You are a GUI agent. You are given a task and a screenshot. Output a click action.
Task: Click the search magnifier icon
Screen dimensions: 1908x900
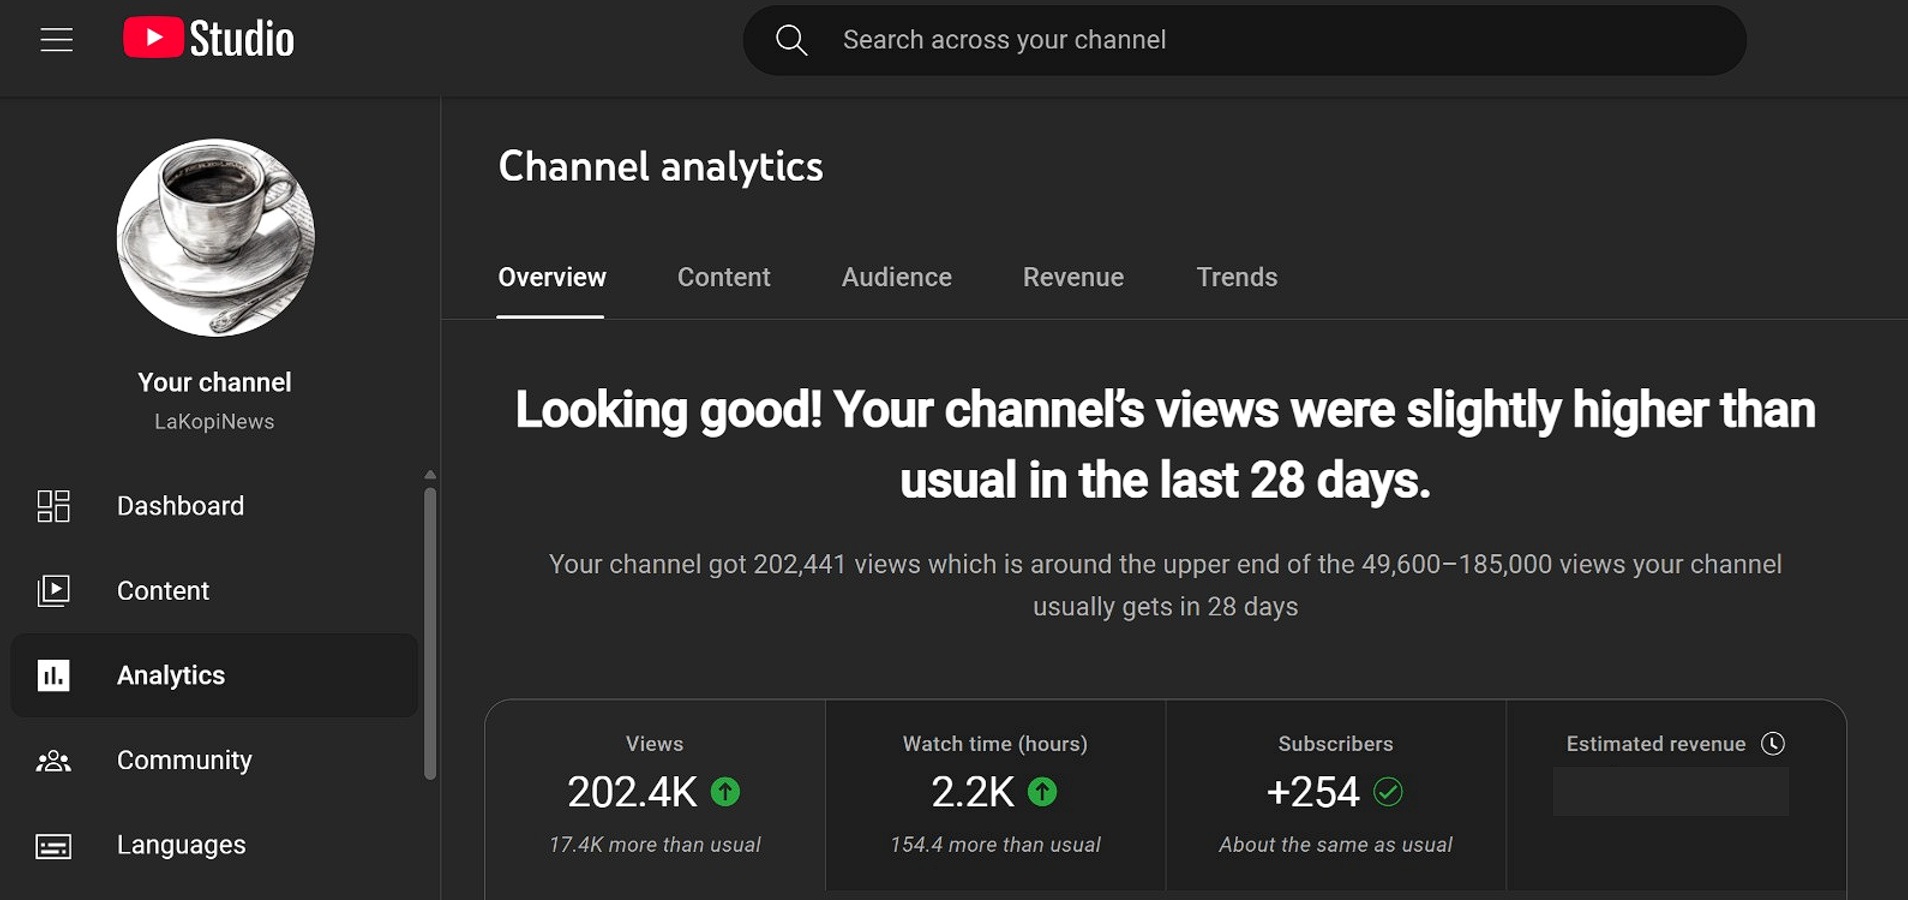pyautogui.click(x=791, y=40)
